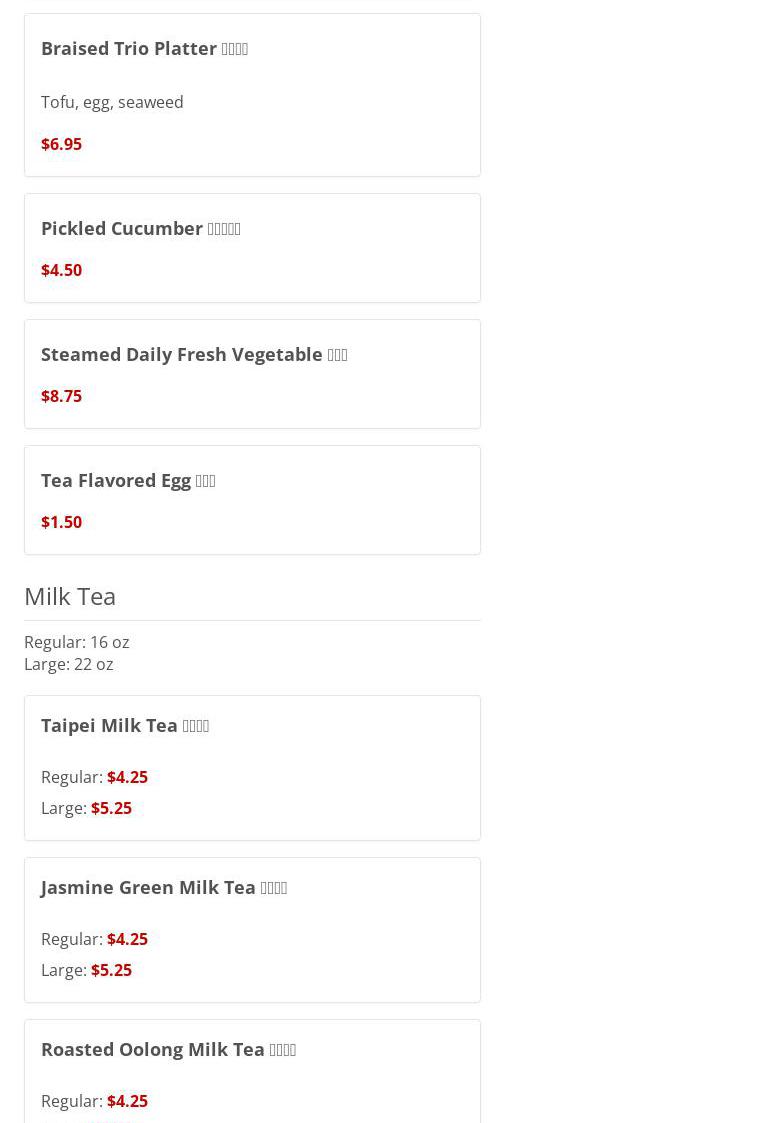Pick Regular $4.25 Taipei Milk Tea
The height and width of the screenshot is (1123, 770).
(x=127, y=777)
